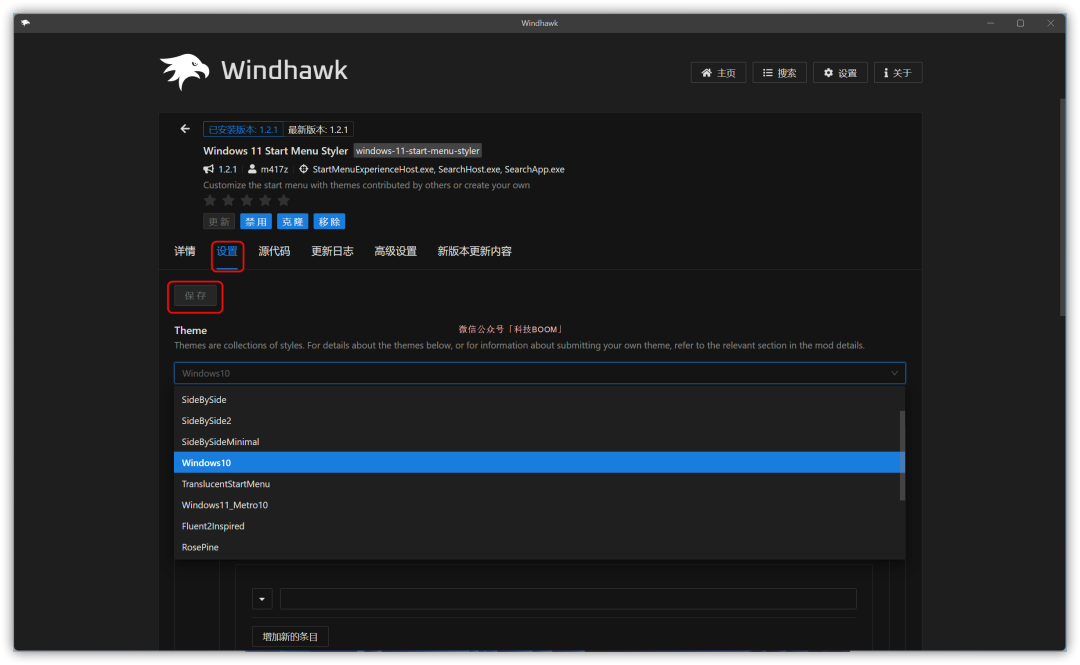Viewport: 1080px width, 665px height.
Task: Click the empty text input field
Action: 568,599
